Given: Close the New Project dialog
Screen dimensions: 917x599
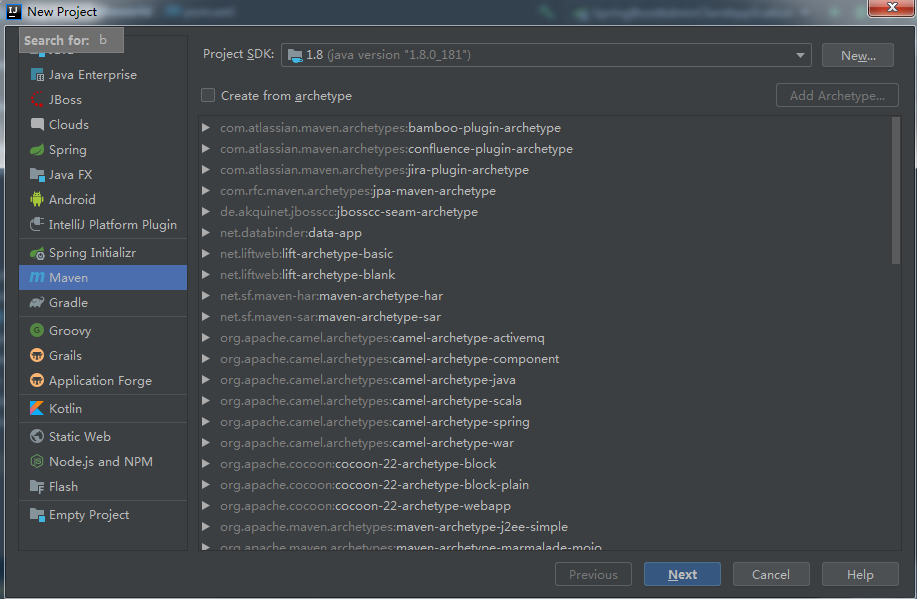Looking at the screenshot, I should pyautogui.click(x=891, y=8).
